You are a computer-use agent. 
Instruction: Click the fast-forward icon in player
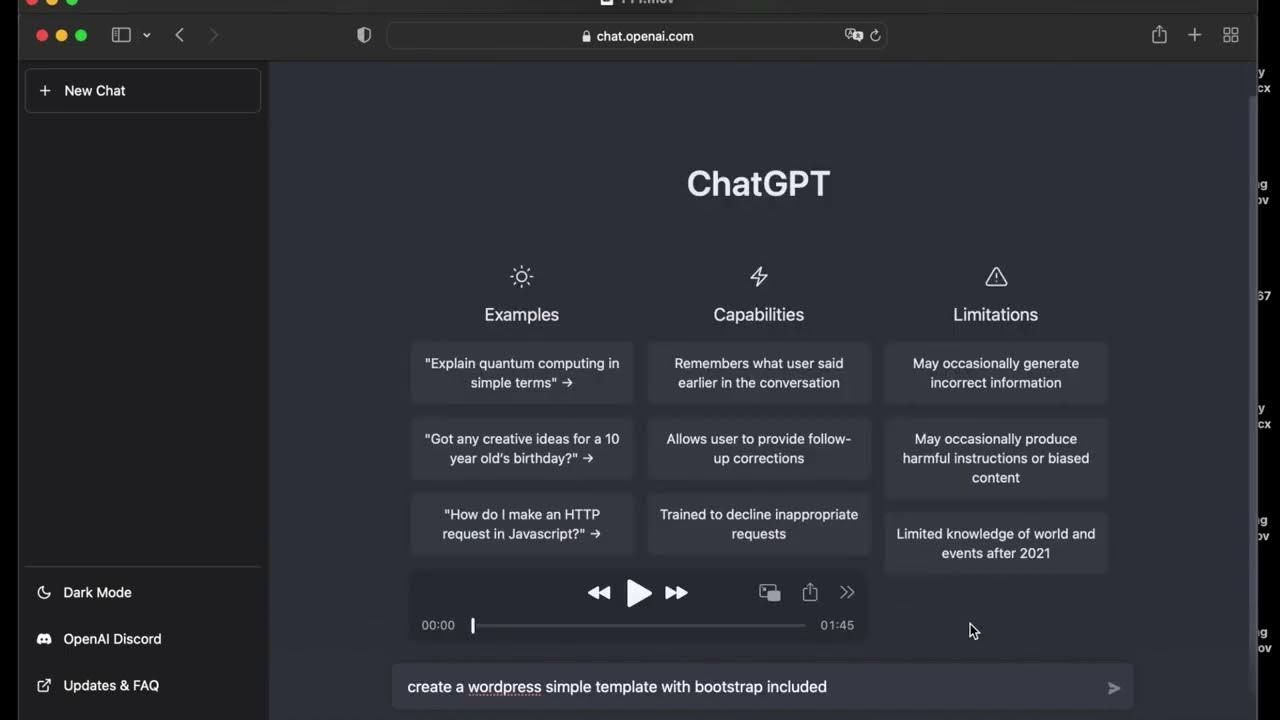[x=676, y=593]
